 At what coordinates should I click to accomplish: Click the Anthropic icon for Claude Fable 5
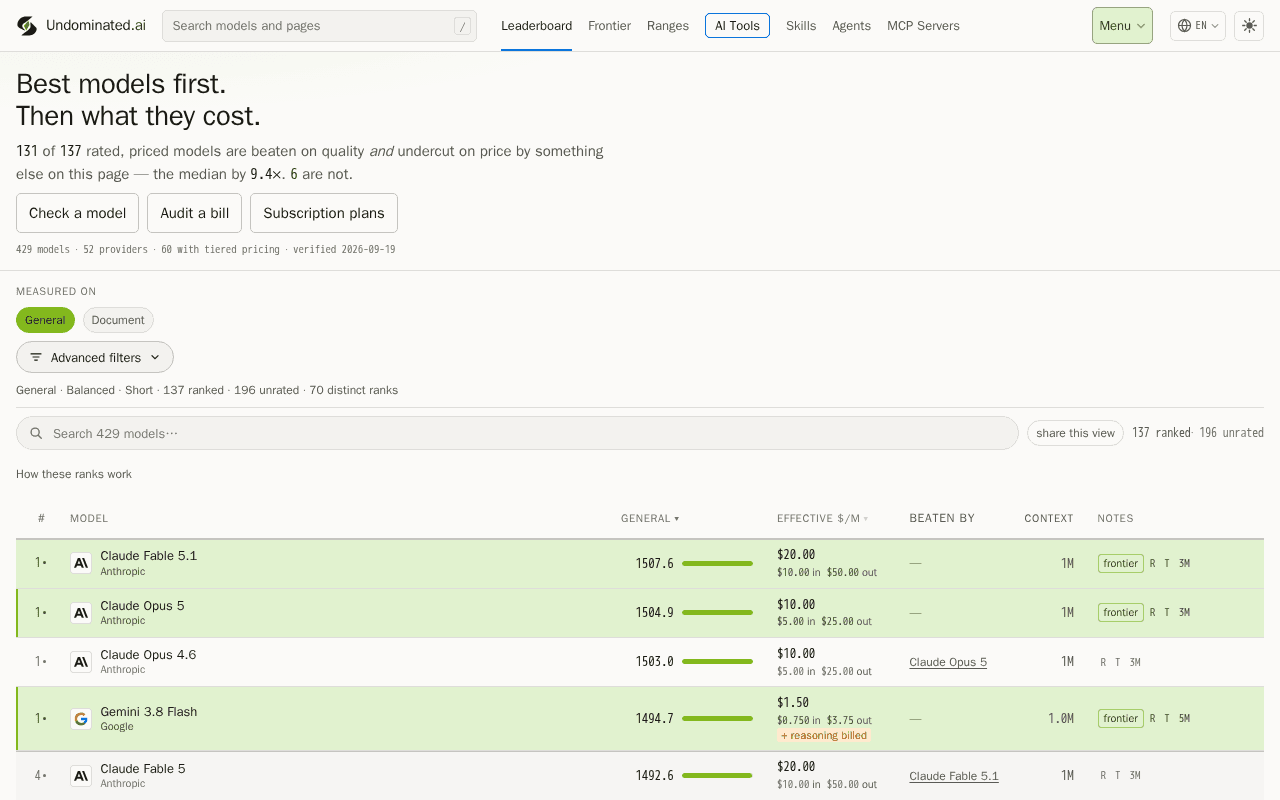[x=81, y=775]
